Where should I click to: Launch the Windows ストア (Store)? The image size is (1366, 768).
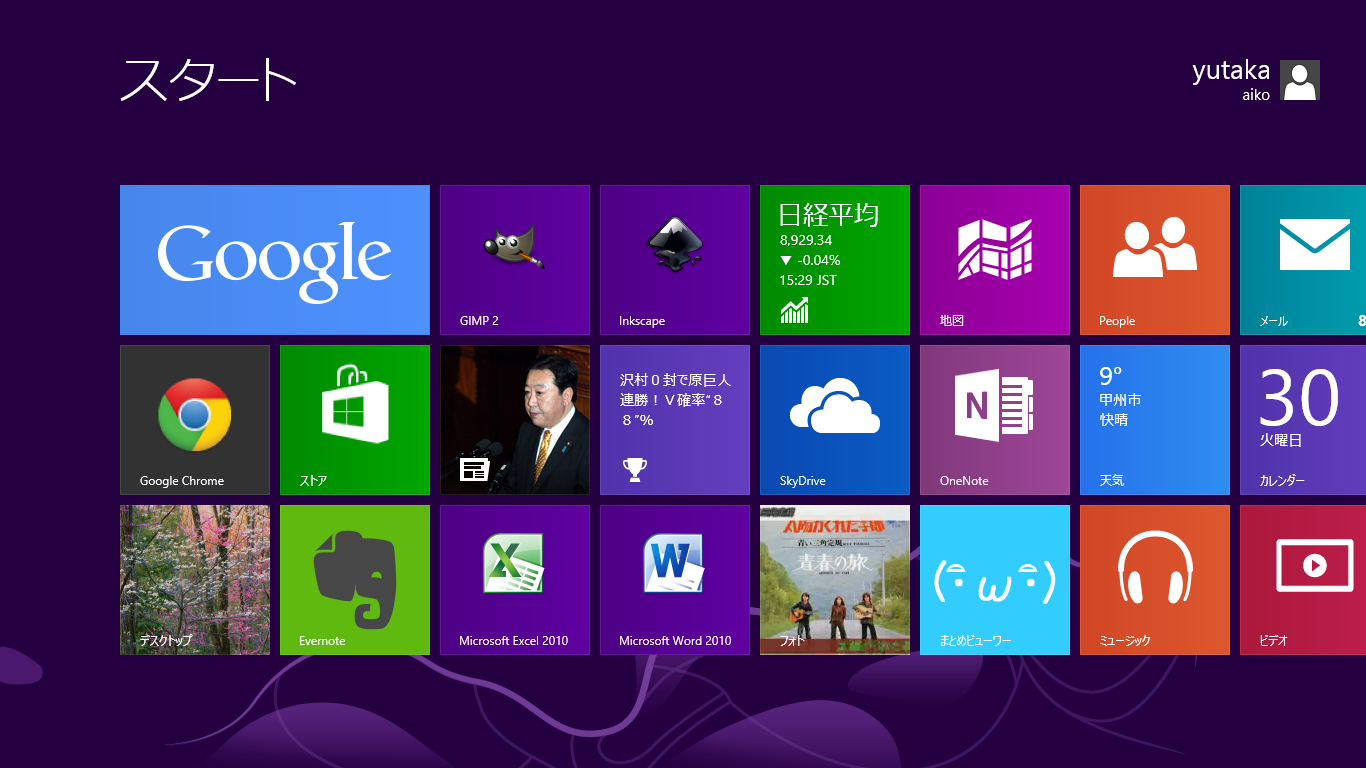pos(354,420)
